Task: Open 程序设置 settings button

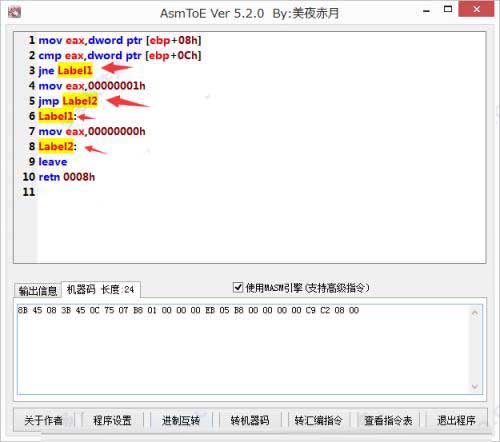Action: click(112, 420)
